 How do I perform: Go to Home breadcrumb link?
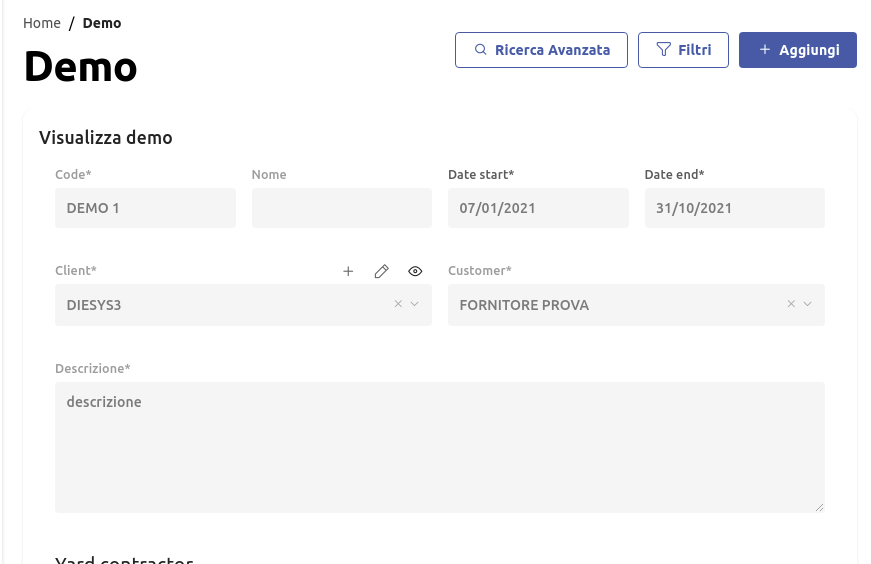[x=42, y=23]
